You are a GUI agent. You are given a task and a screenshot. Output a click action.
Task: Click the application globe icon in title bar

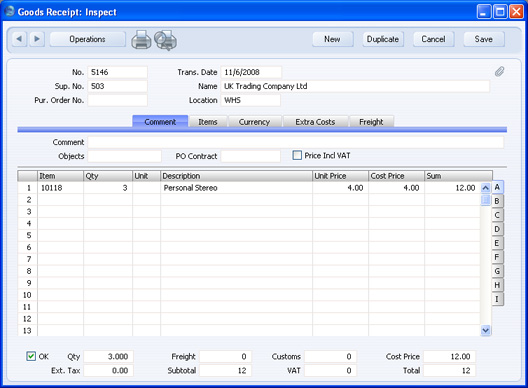9,11
